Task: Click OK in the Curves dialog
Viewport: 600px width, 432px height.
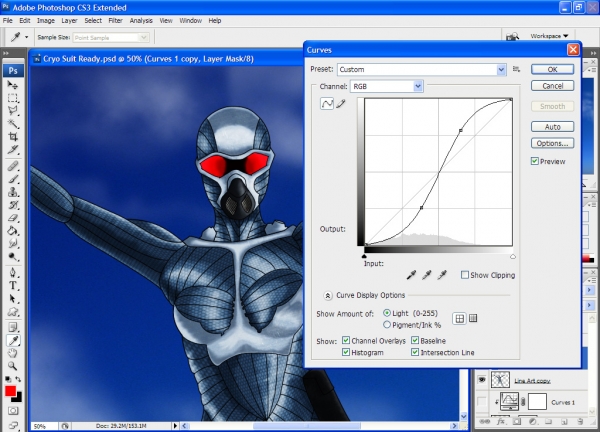Action: [552, 69]
